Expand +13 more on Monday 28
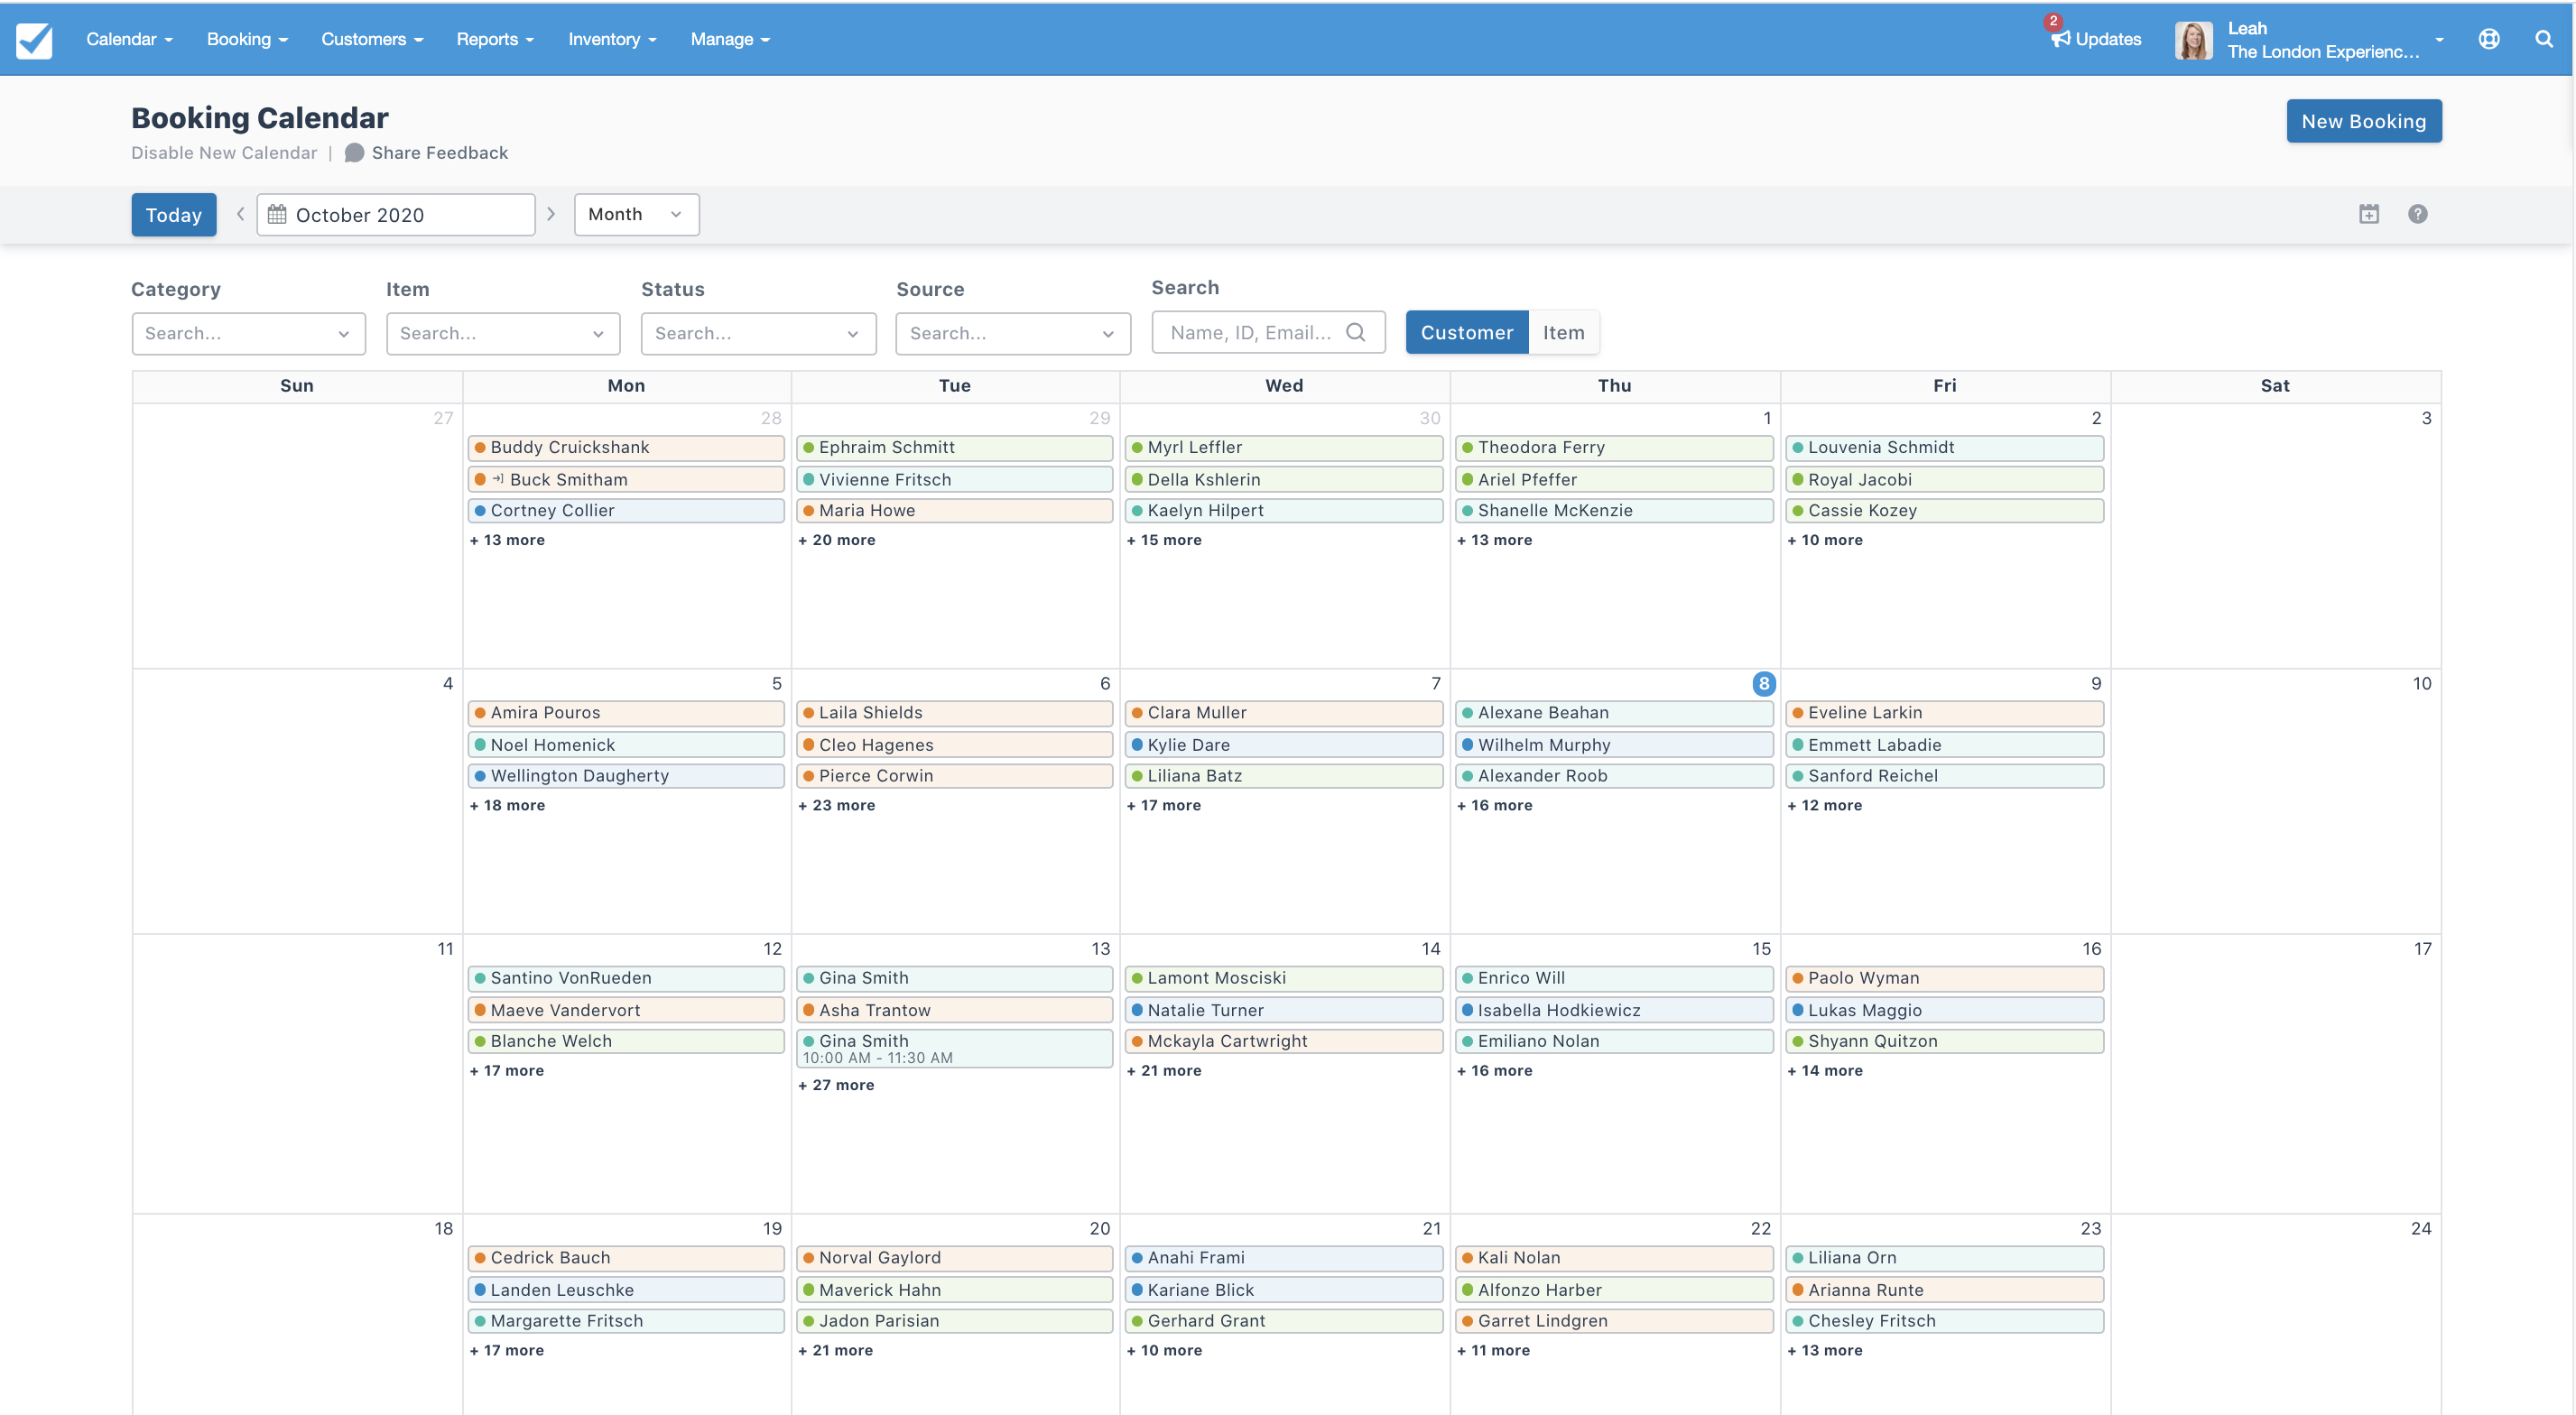The width and height of the screenshot is (2576, 1415). (507, 539)
